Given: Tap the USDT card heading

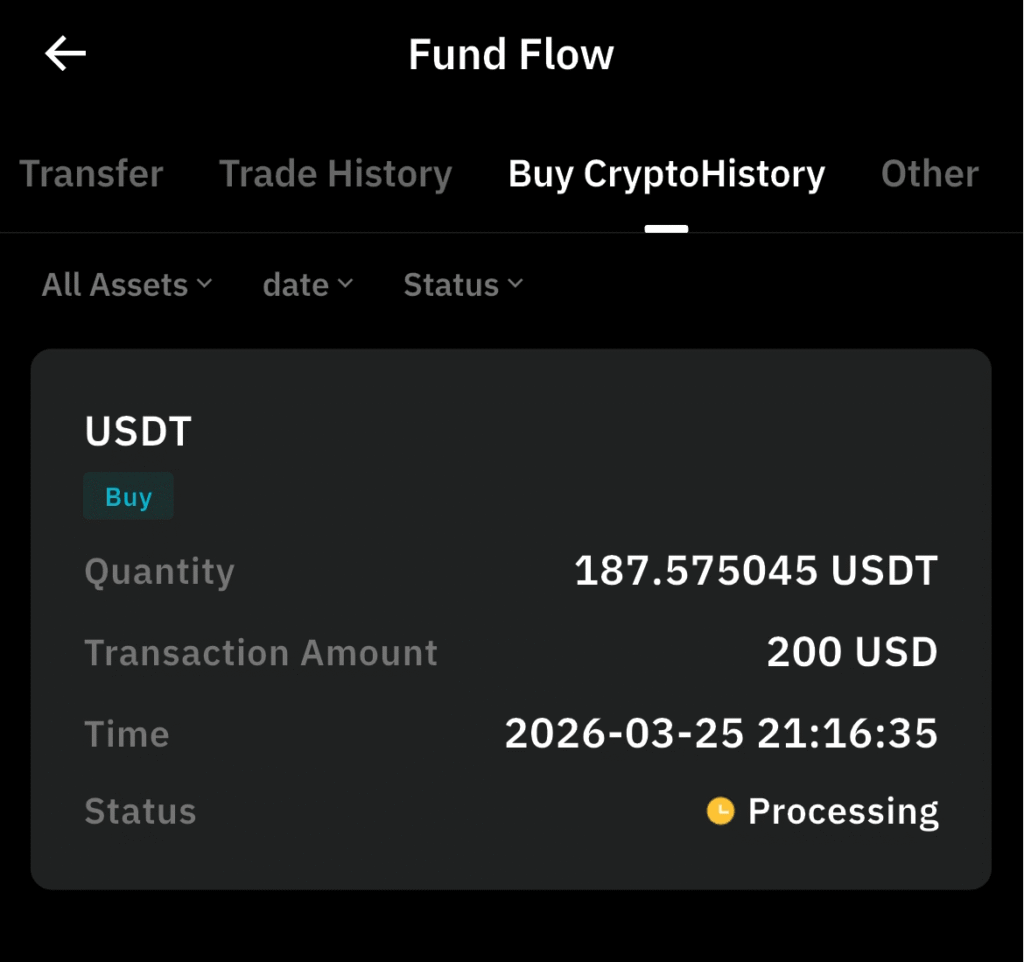Looking at the screenshot, I should point(138,431).
